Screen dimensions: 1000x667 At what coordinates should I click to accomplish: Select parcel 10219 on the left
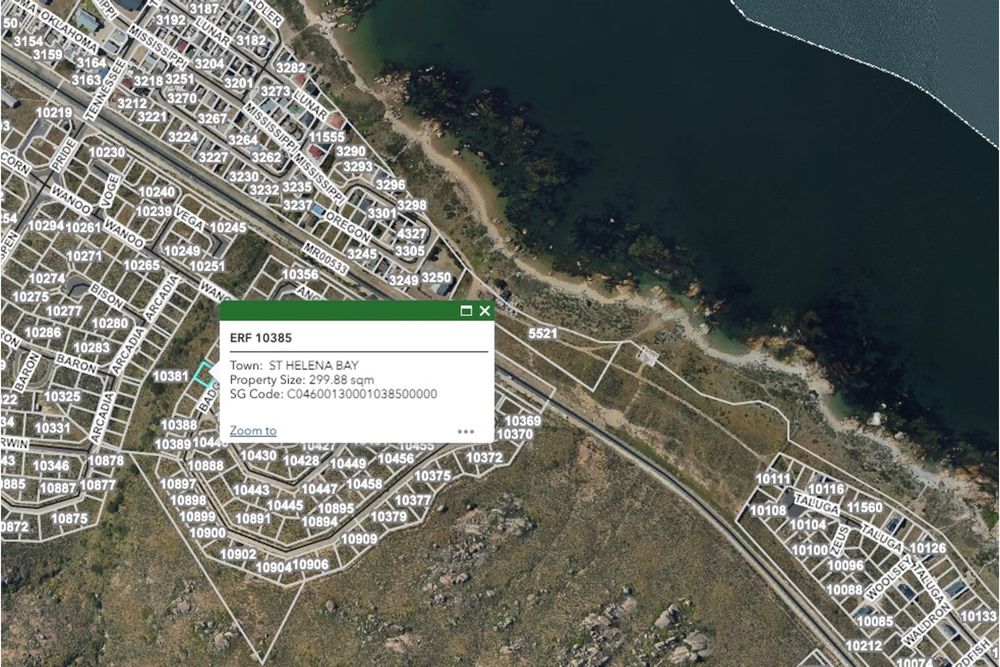[54, 113]
